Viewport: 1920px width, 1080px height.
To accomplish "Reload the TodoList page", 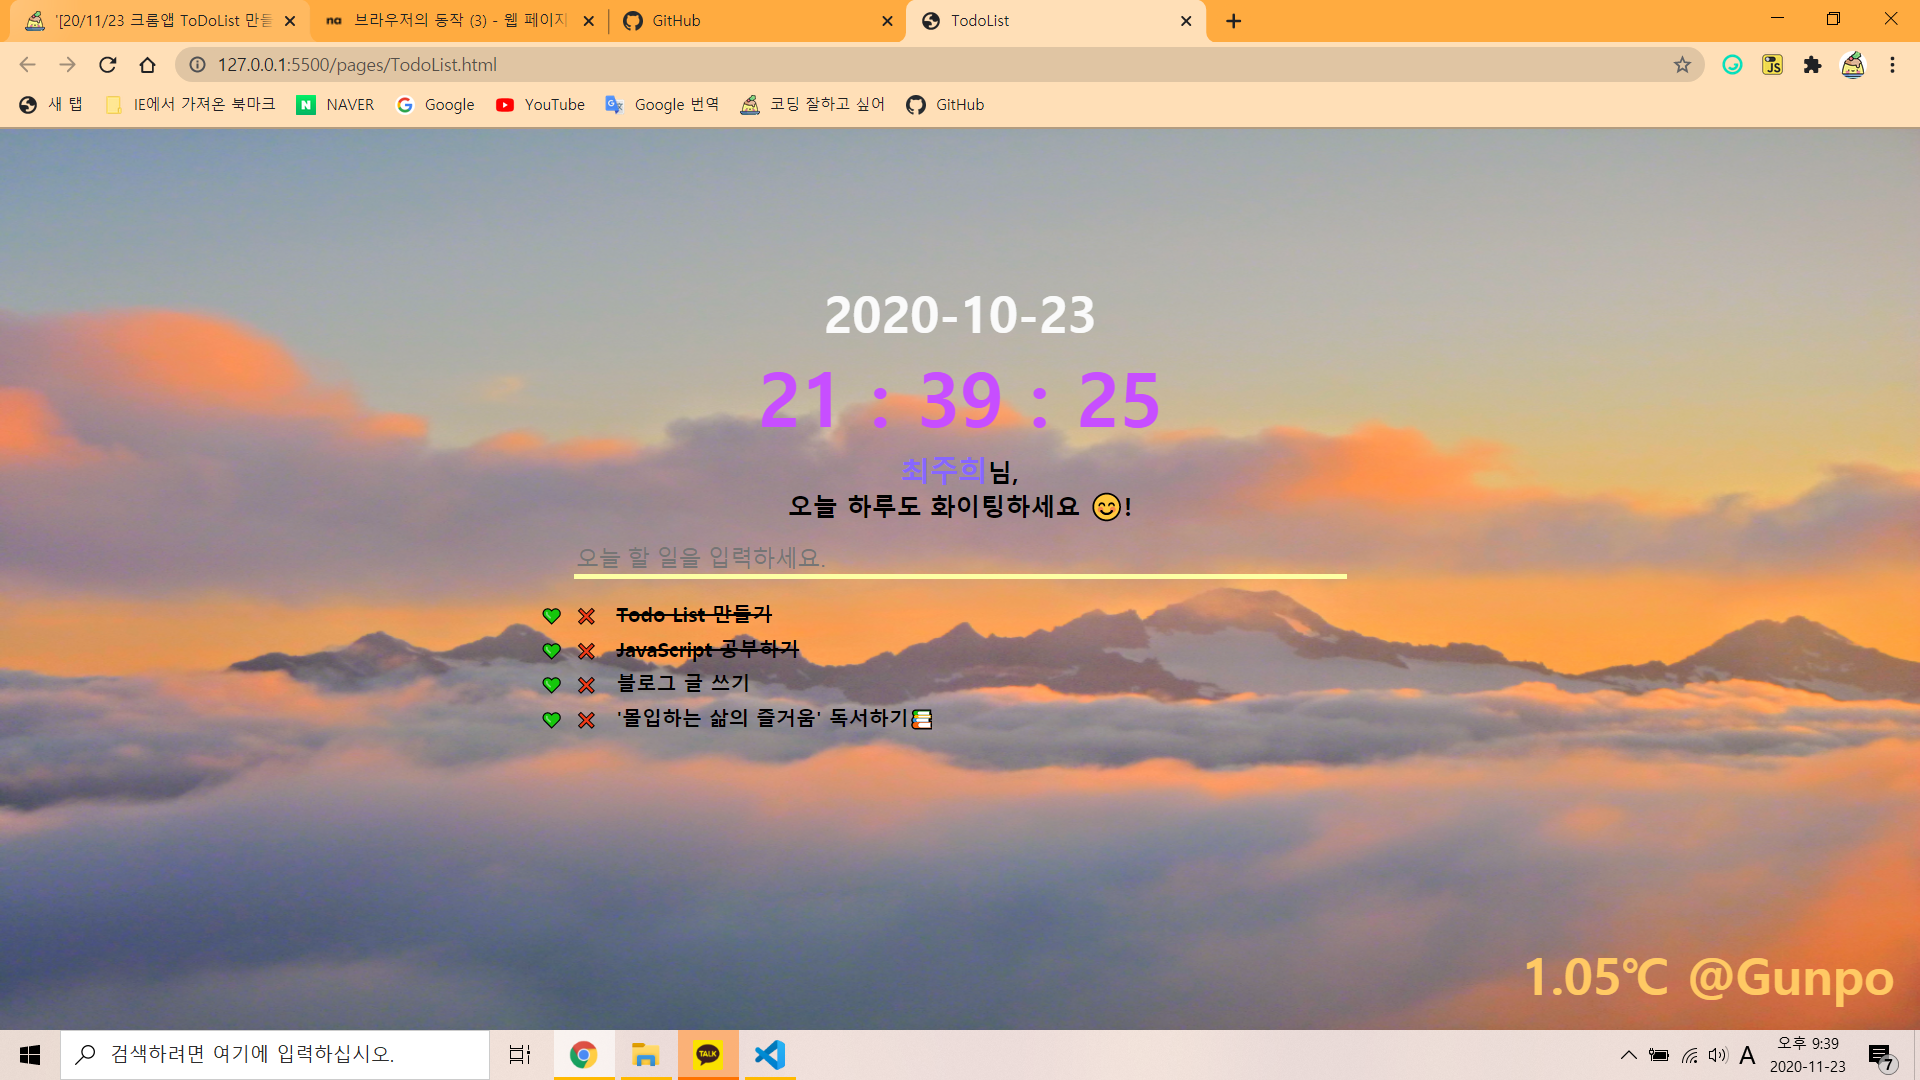I will [108, 65].
